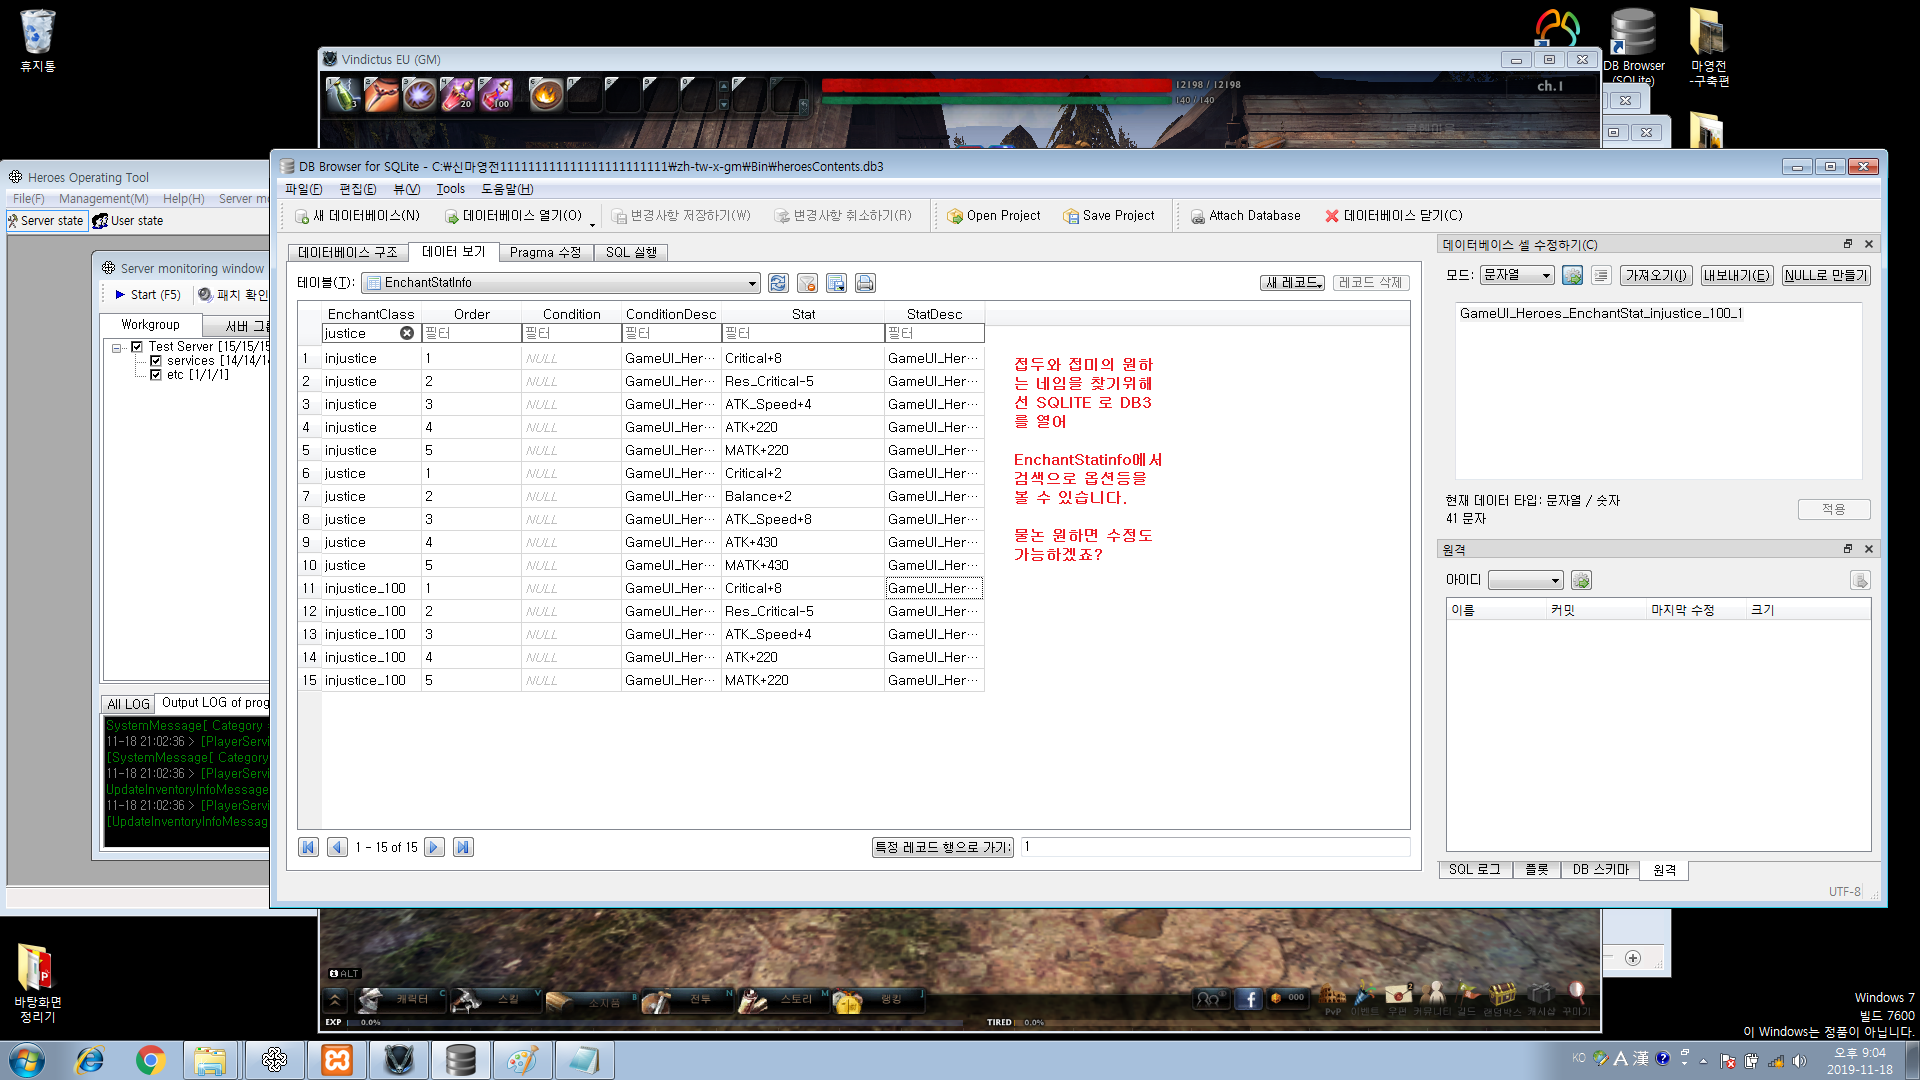Toggle the services checkbox in workgroup tree
Screen dimensions: 1920x1080
155,361
